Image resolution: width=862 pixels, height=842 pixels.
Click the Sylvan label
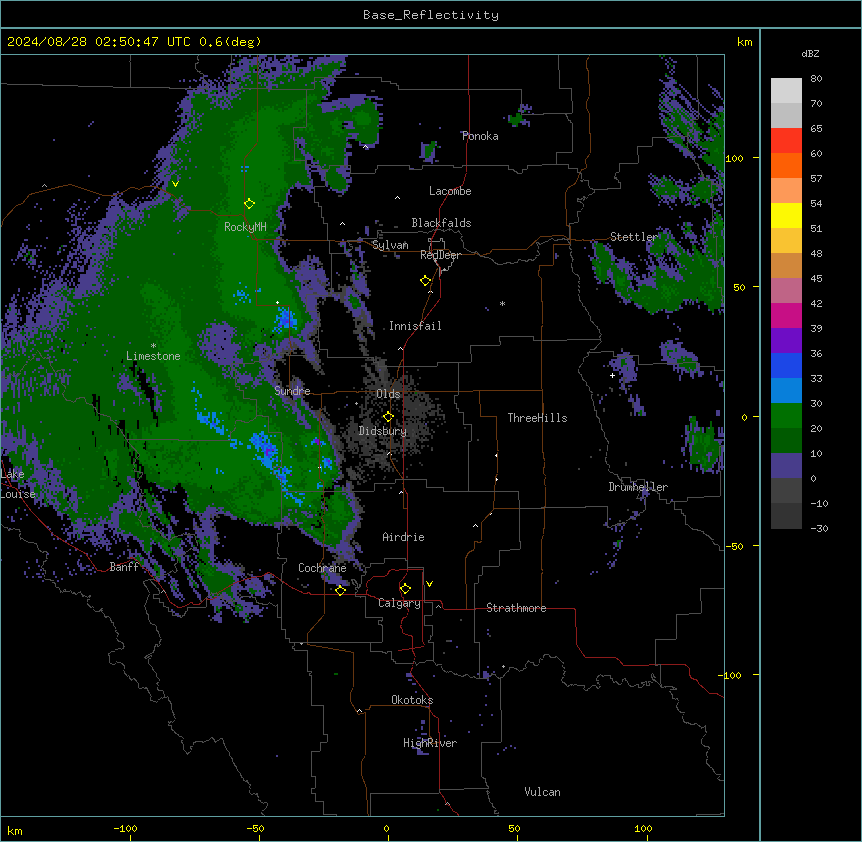click(390, 245)
